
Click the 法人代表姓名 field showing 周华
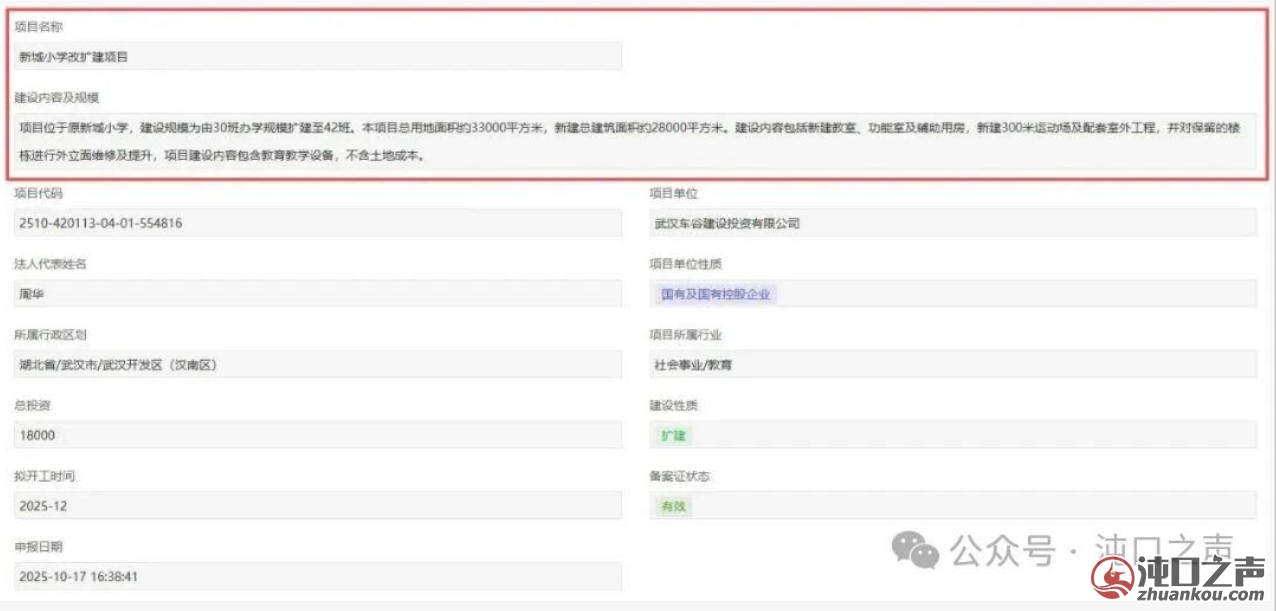318,294
